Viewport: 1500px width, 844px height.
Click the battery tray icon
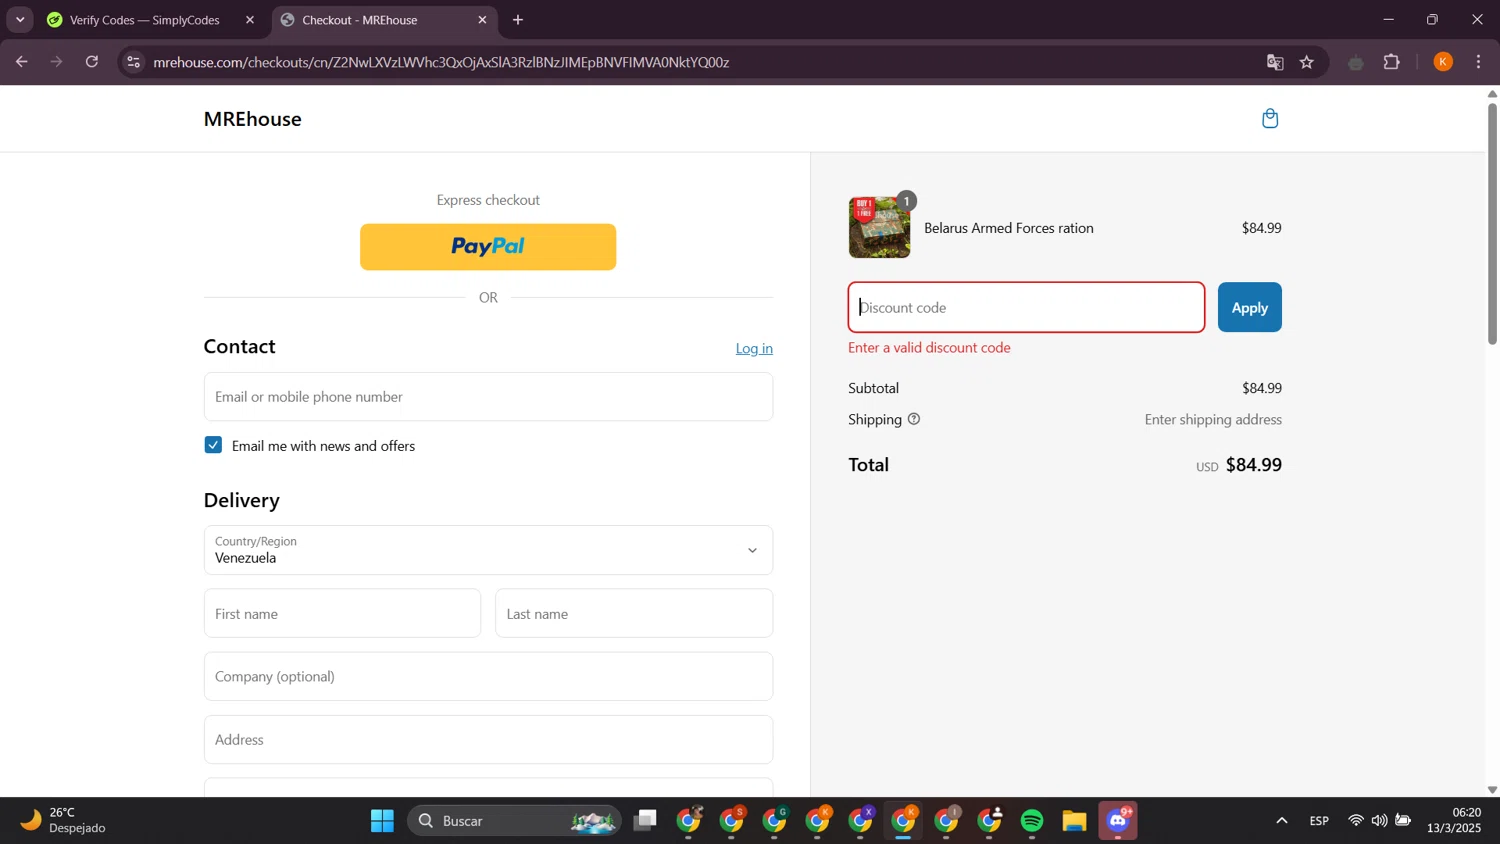[1403, 821]
